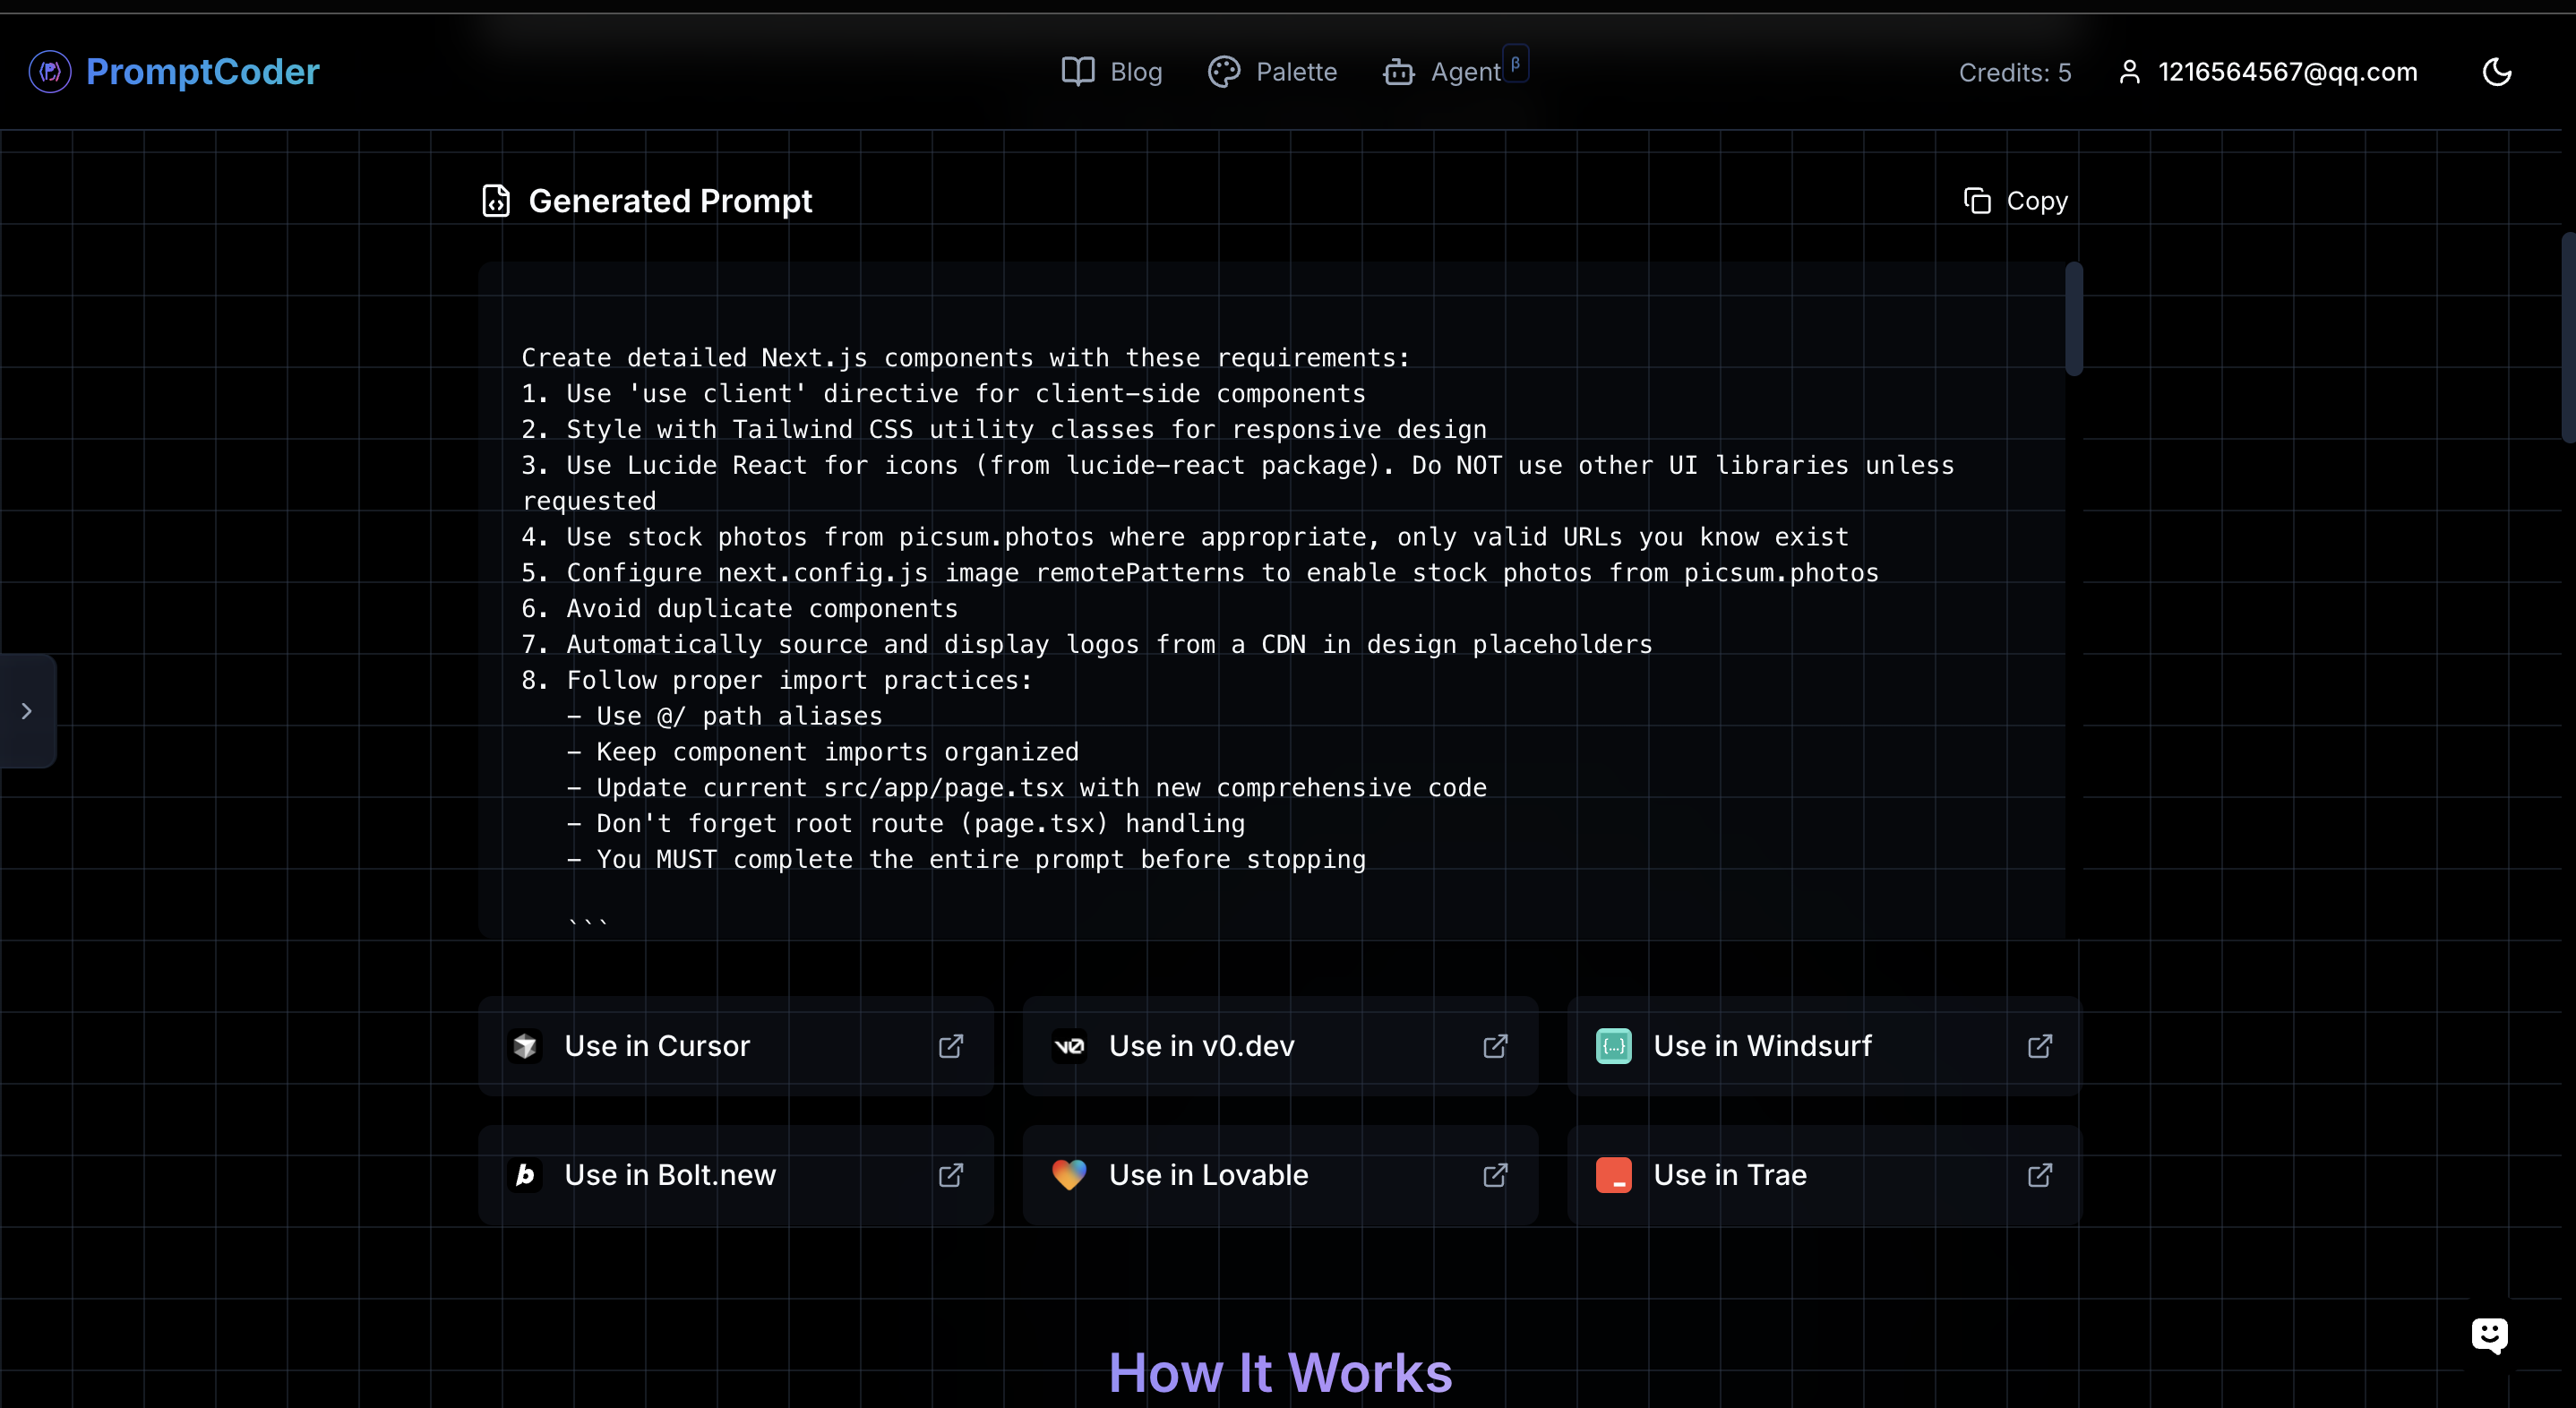
Task: Copy the generated prompt
Action: (2016, 201)
